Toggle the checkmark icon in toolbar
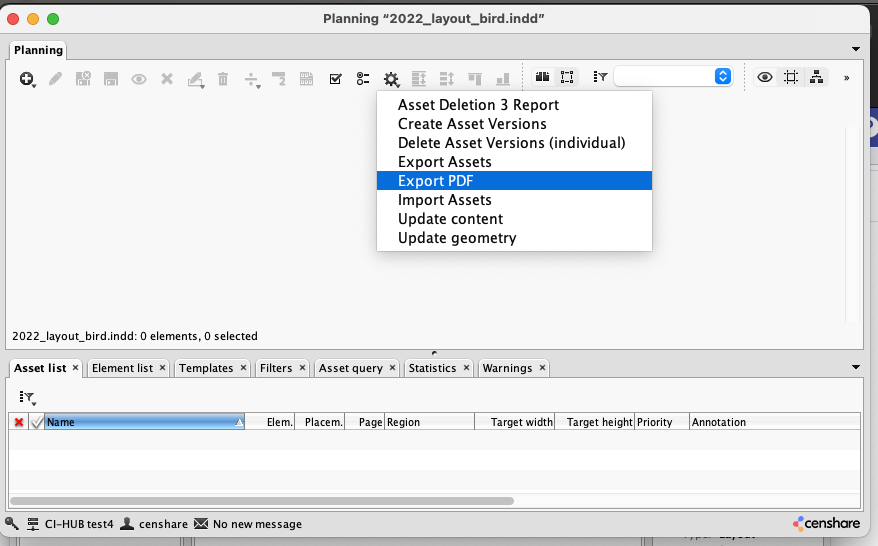This screenshot has height=546, width=878. [336, 78]
